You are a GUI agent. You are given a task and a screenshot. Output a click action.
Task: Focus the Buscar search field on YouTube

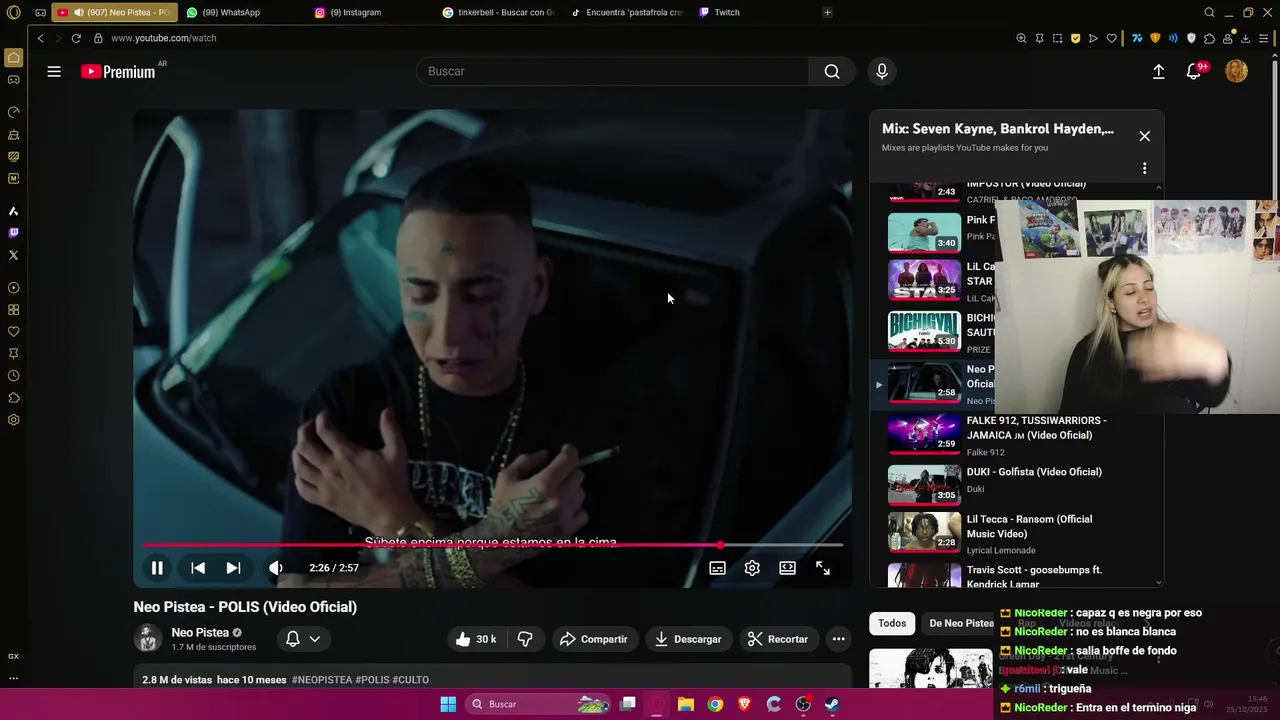[x=612, y=71]
